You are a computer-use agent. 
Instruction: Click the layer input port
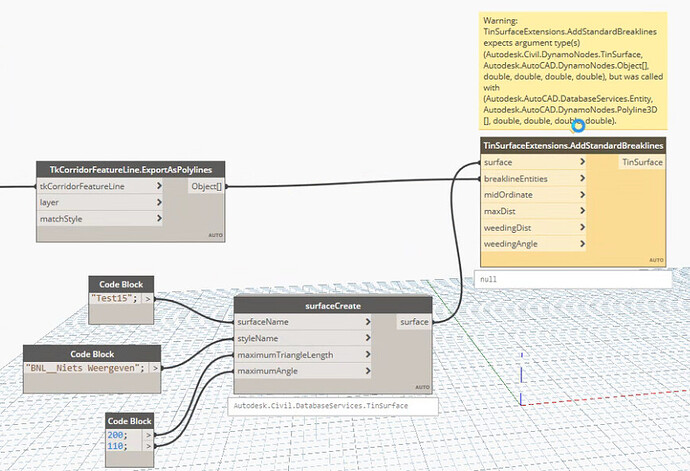click(x=100, y=202)
